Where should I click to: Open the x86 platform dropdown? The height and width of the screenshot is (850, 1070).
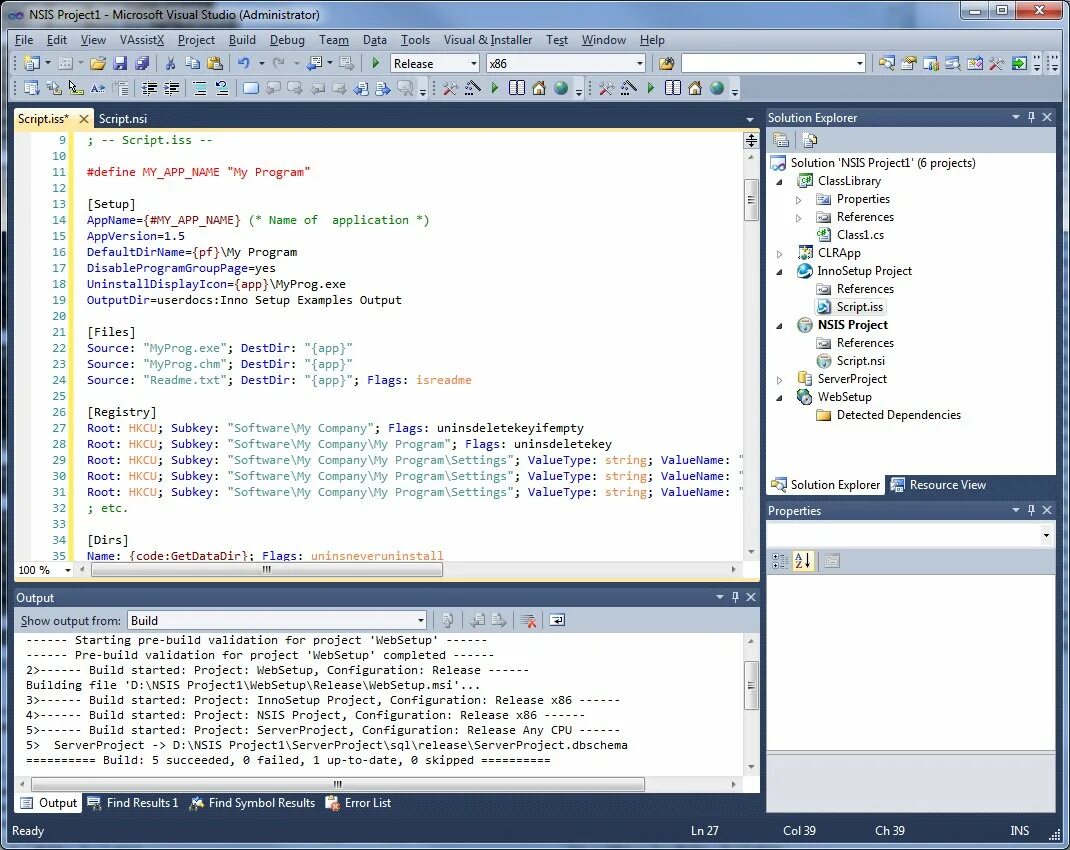click(x=639, y=63)
